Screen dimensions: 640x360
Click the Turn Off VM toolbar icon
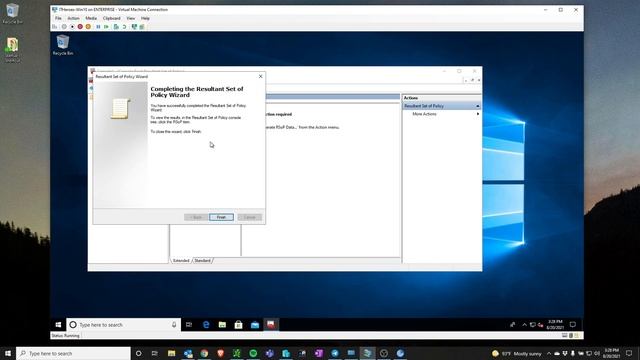coord(72,27)
